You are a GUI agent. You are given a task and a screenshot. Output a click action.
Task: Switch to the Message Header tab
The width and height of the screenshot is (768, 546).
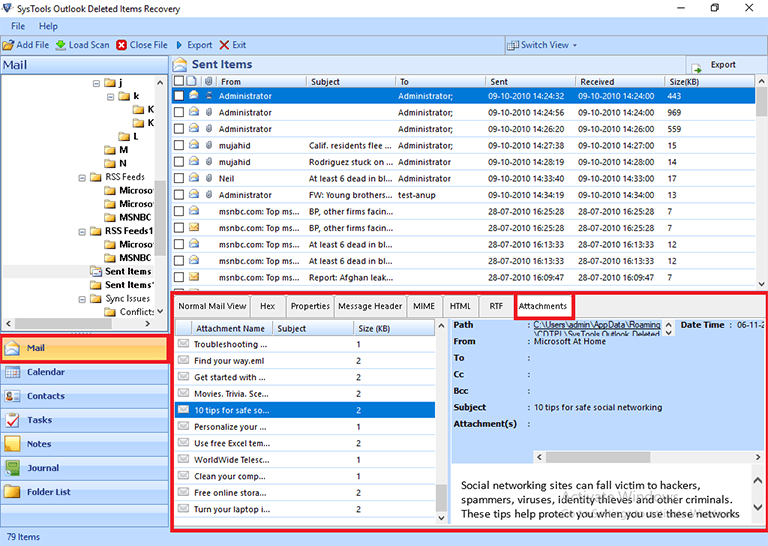pyautogui.click(x=370, y=306)
